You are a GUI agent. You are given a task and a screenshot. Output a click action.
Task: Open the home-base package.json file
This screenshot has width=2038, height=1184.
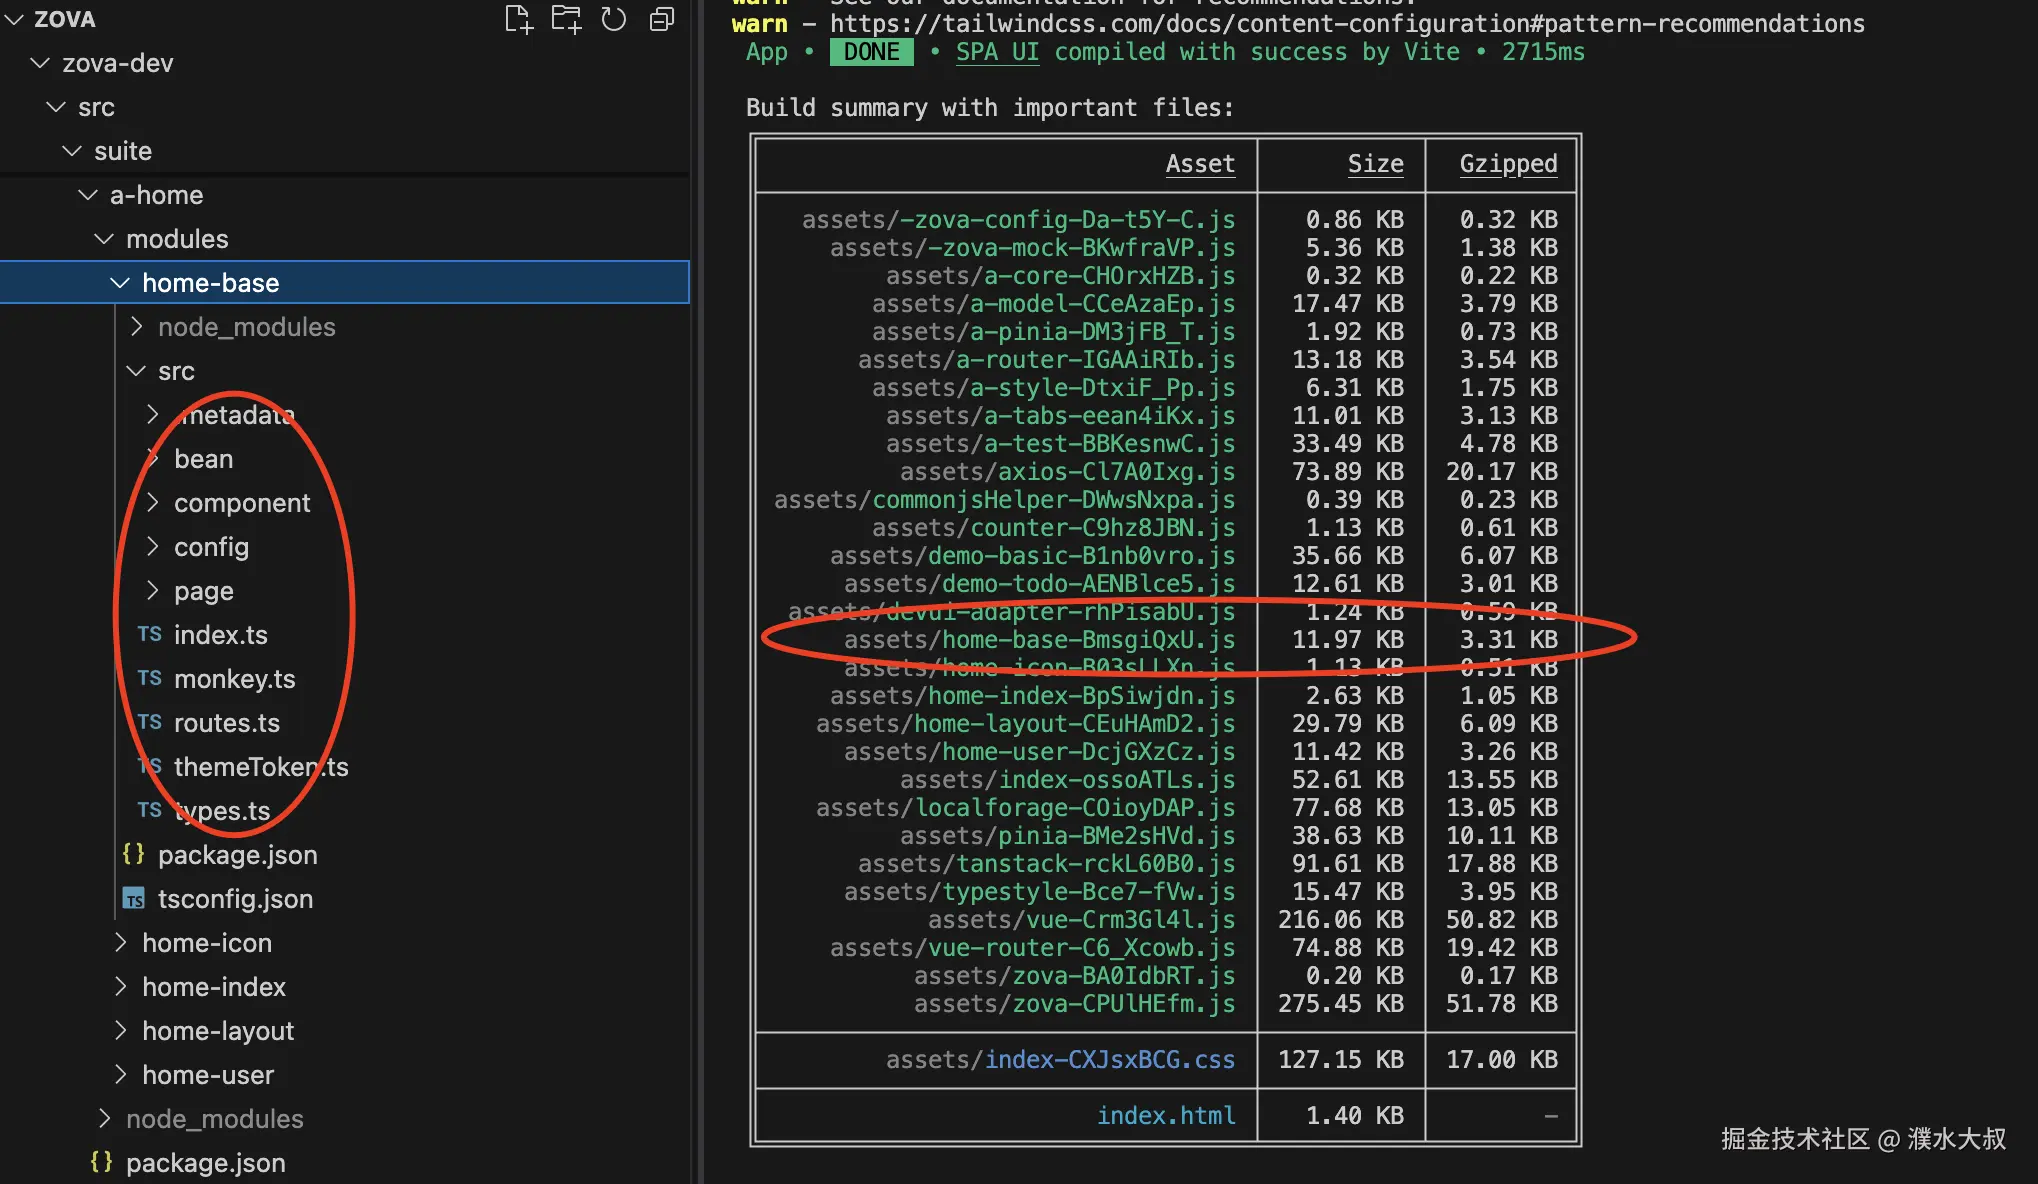[237, 855]
